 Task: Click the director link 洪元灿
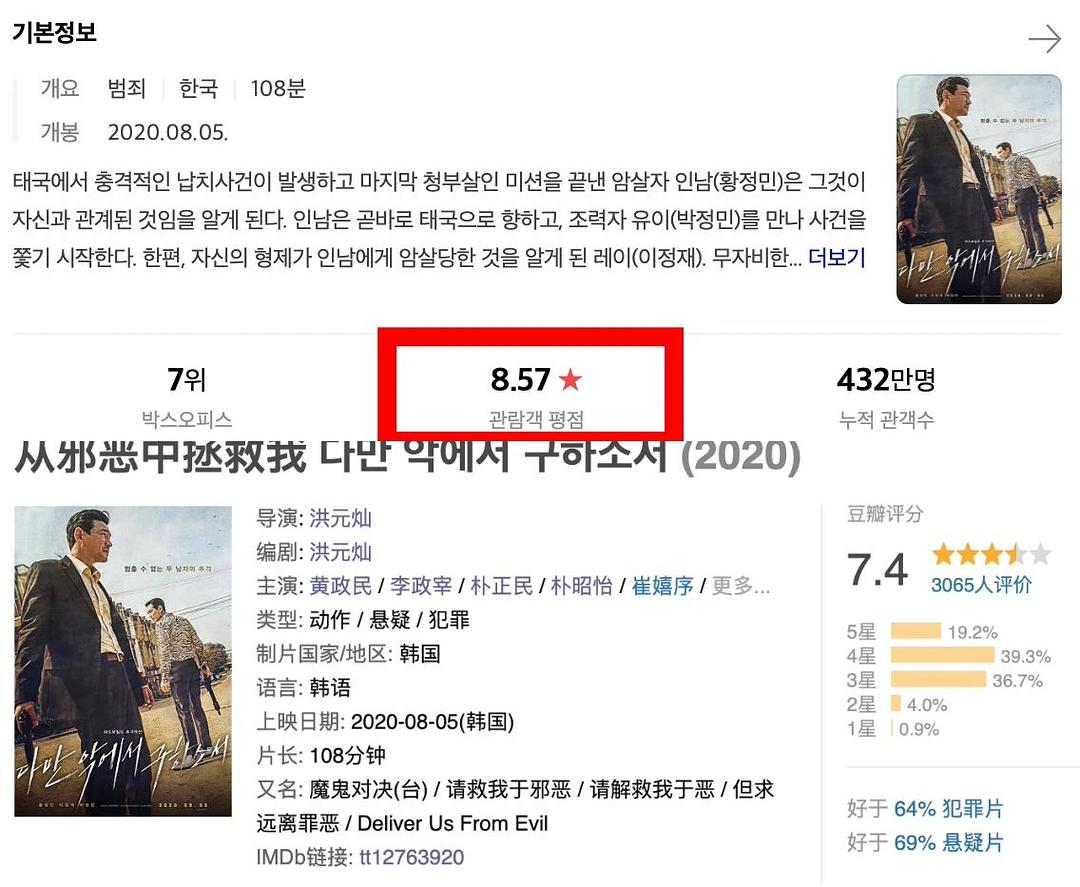[340, 518]
